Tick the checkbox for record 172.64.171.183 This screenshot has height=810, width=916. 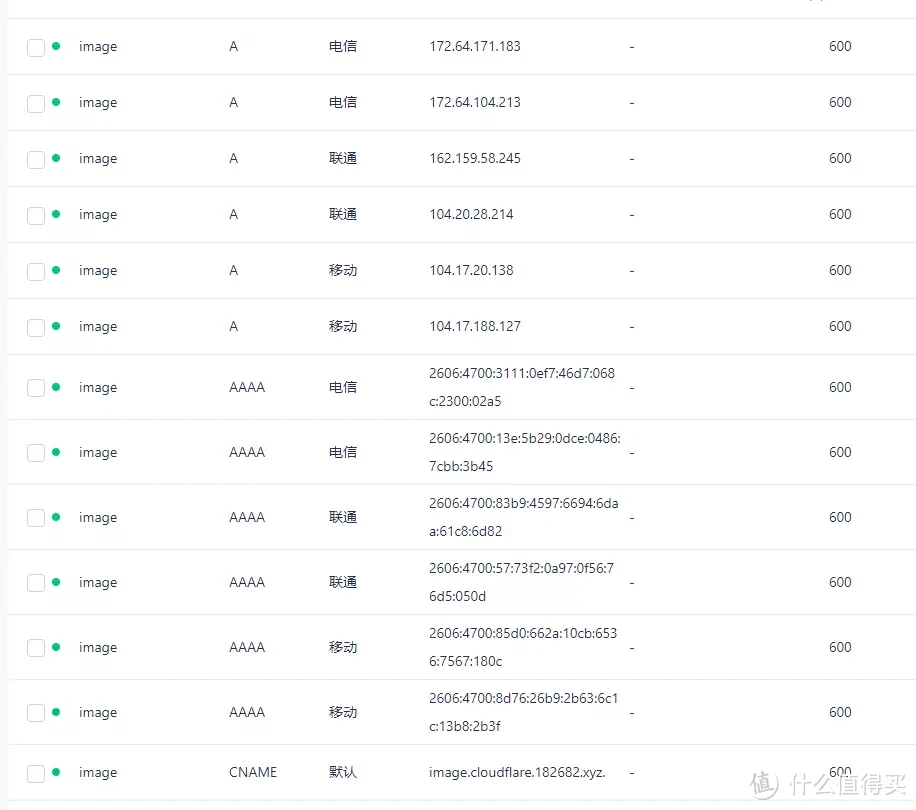[x=36, y=48]
